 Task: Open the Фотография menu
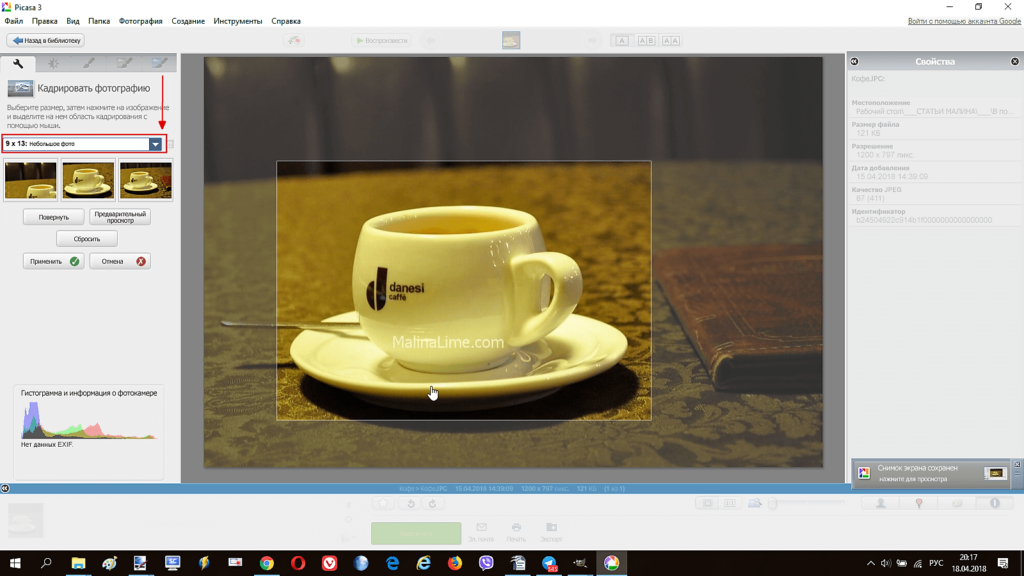(140, 21)
